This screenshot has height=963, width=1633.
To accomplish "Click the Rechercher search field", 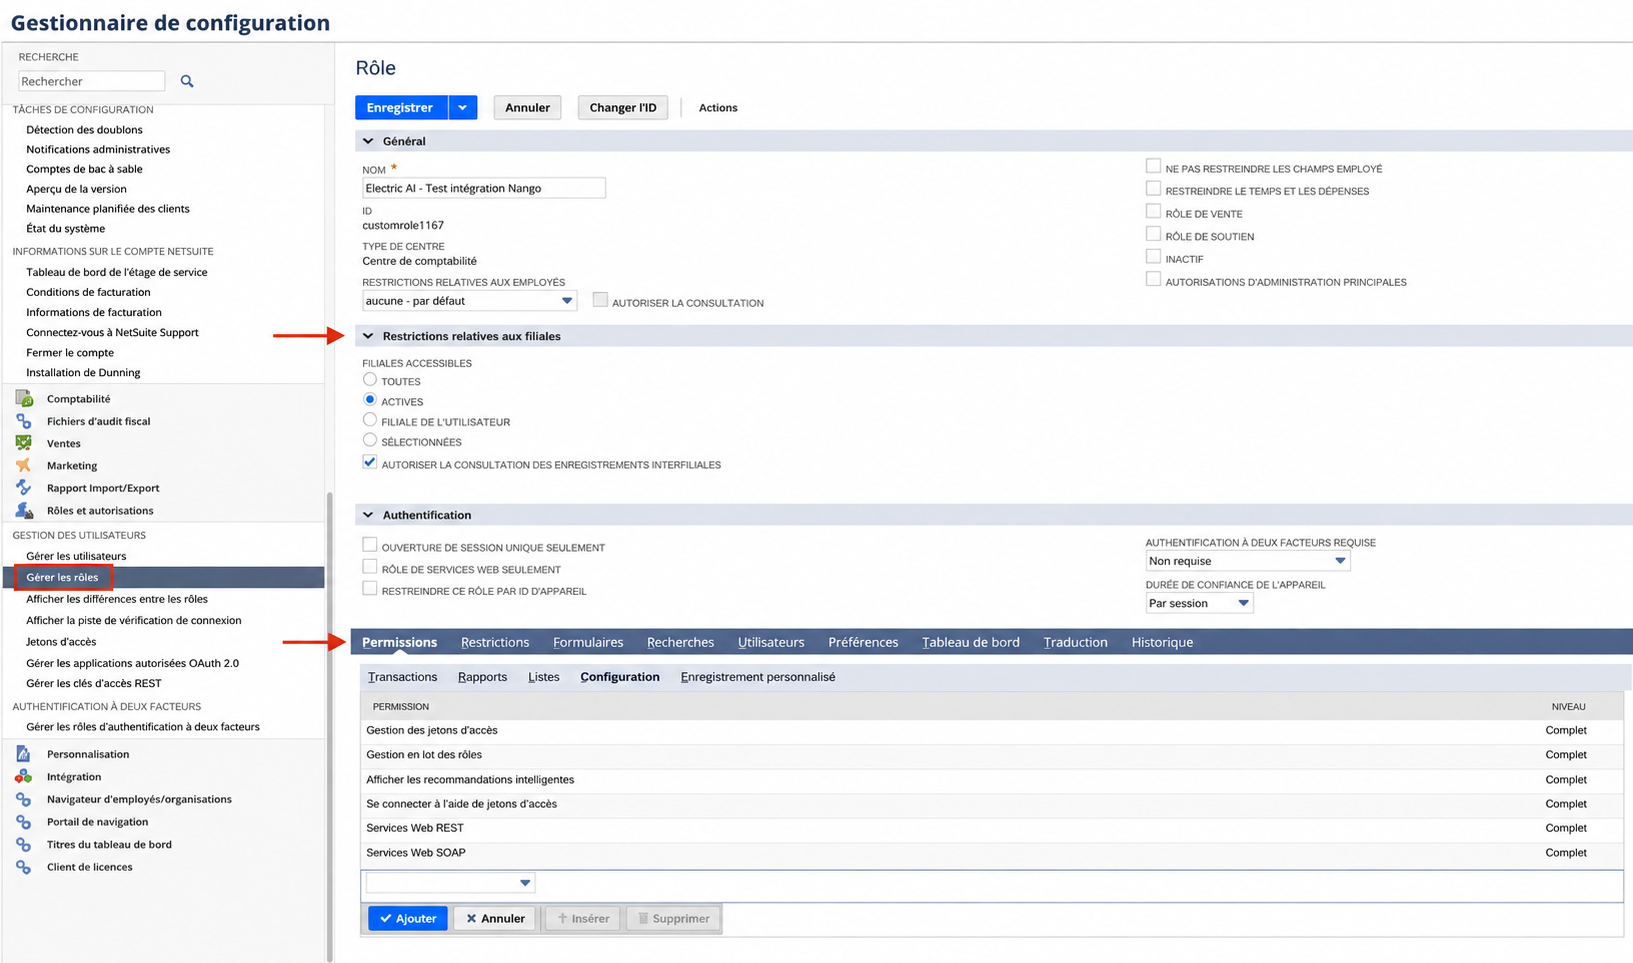I will pyautogui.click(x=91, y=81).
